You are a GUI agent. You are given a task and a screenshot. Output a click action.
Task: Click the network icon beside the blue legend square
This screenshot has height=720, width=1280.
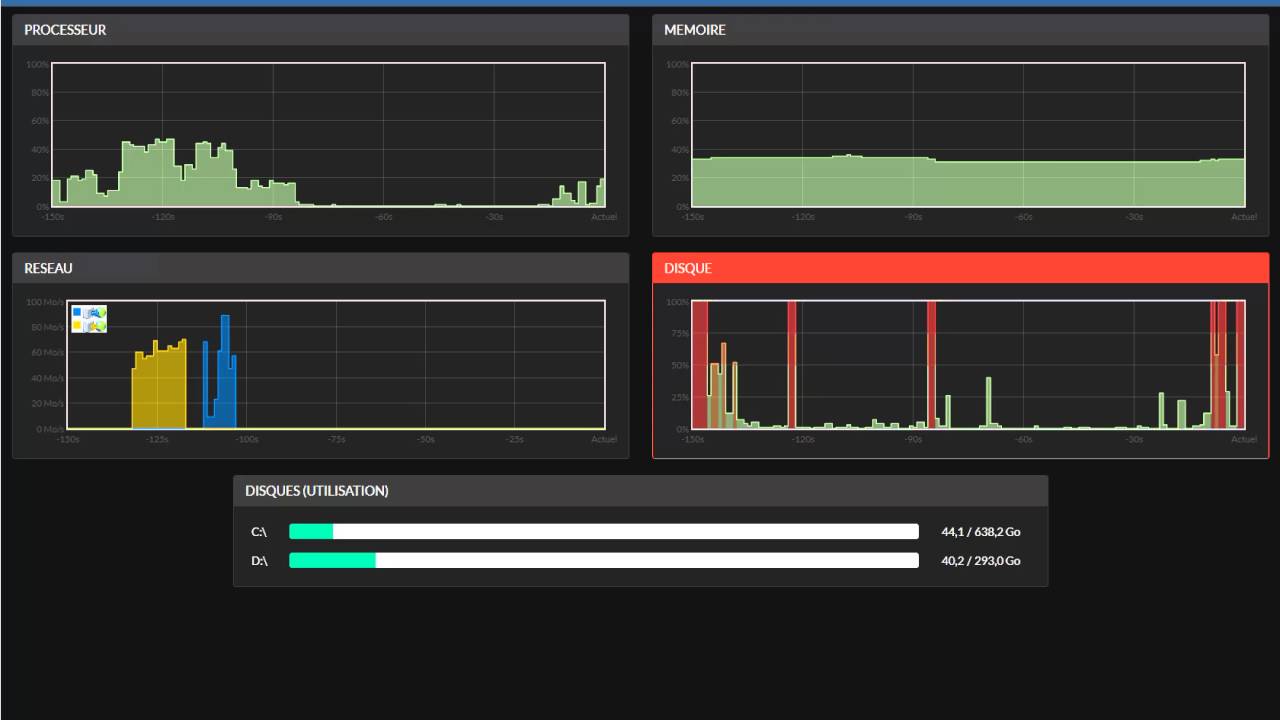click(96, 313)
